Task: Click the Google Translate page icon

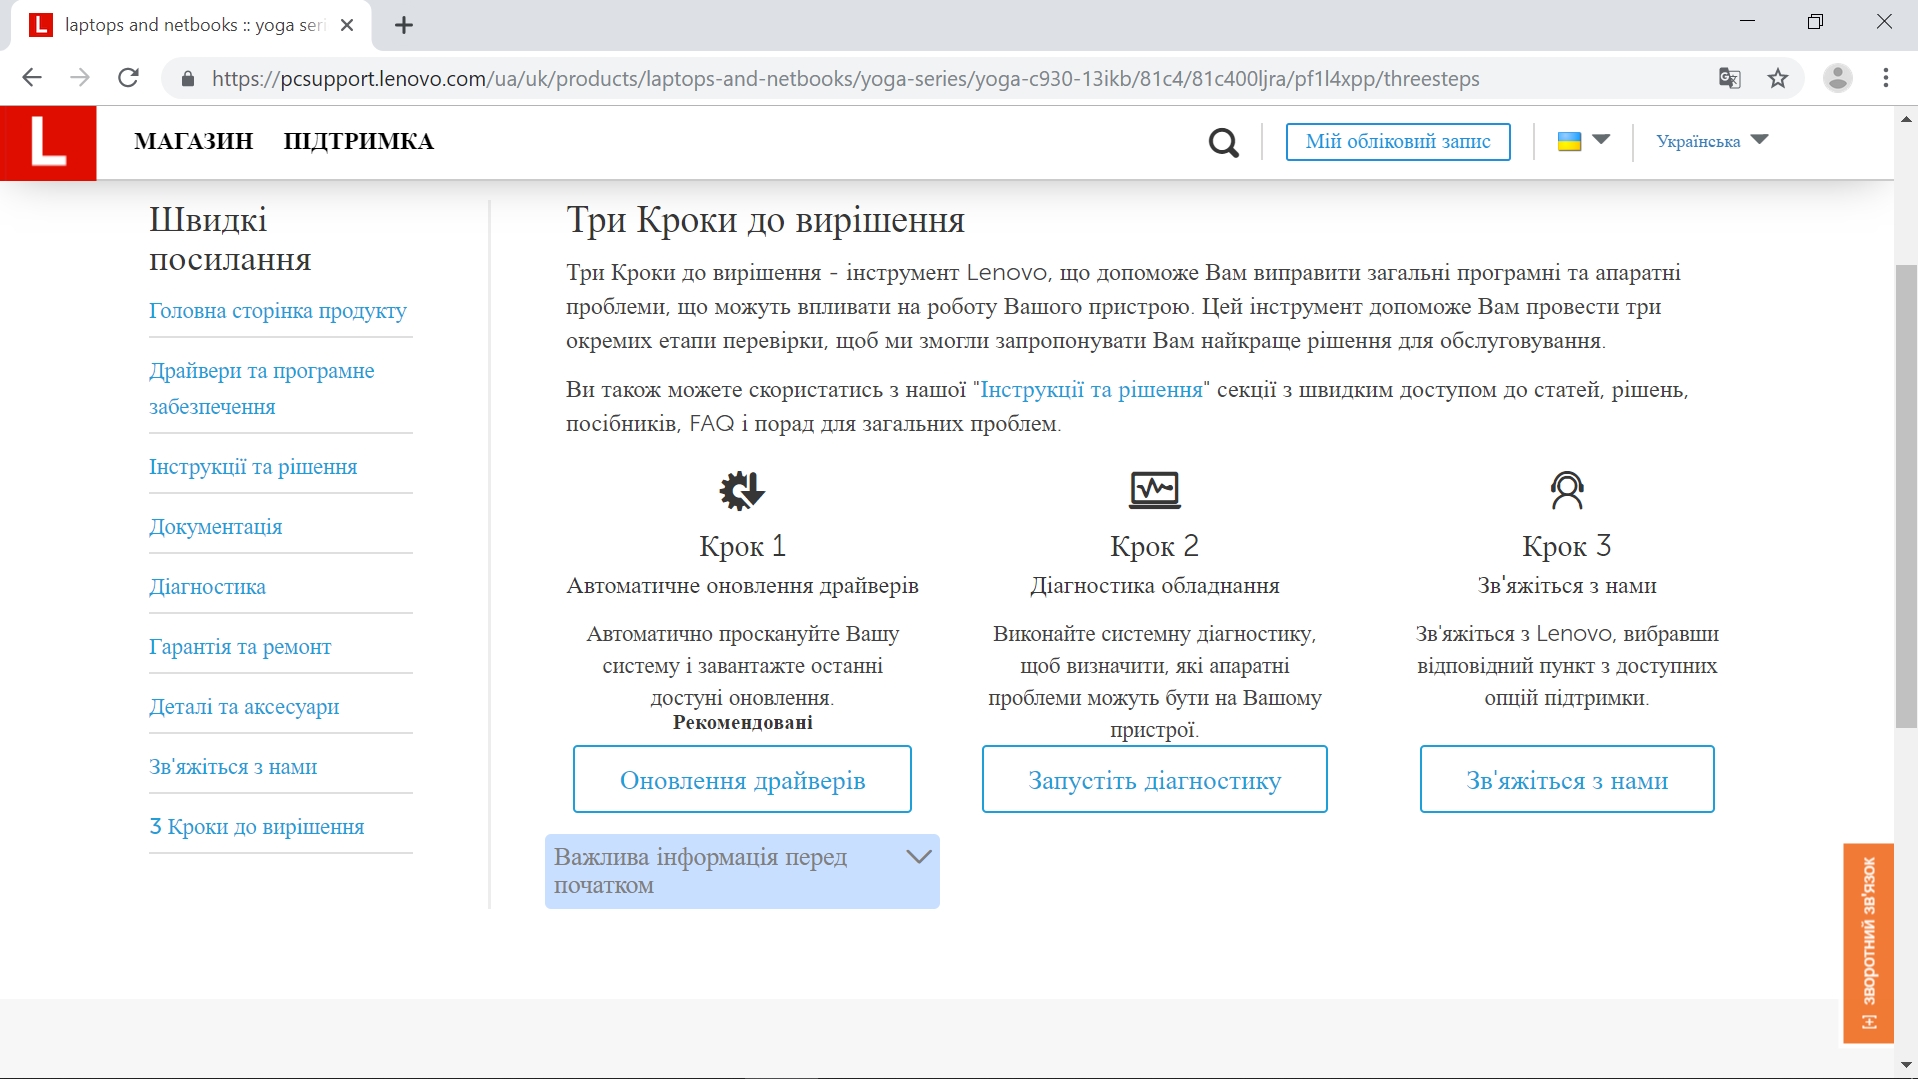Action: (1730, 78)
